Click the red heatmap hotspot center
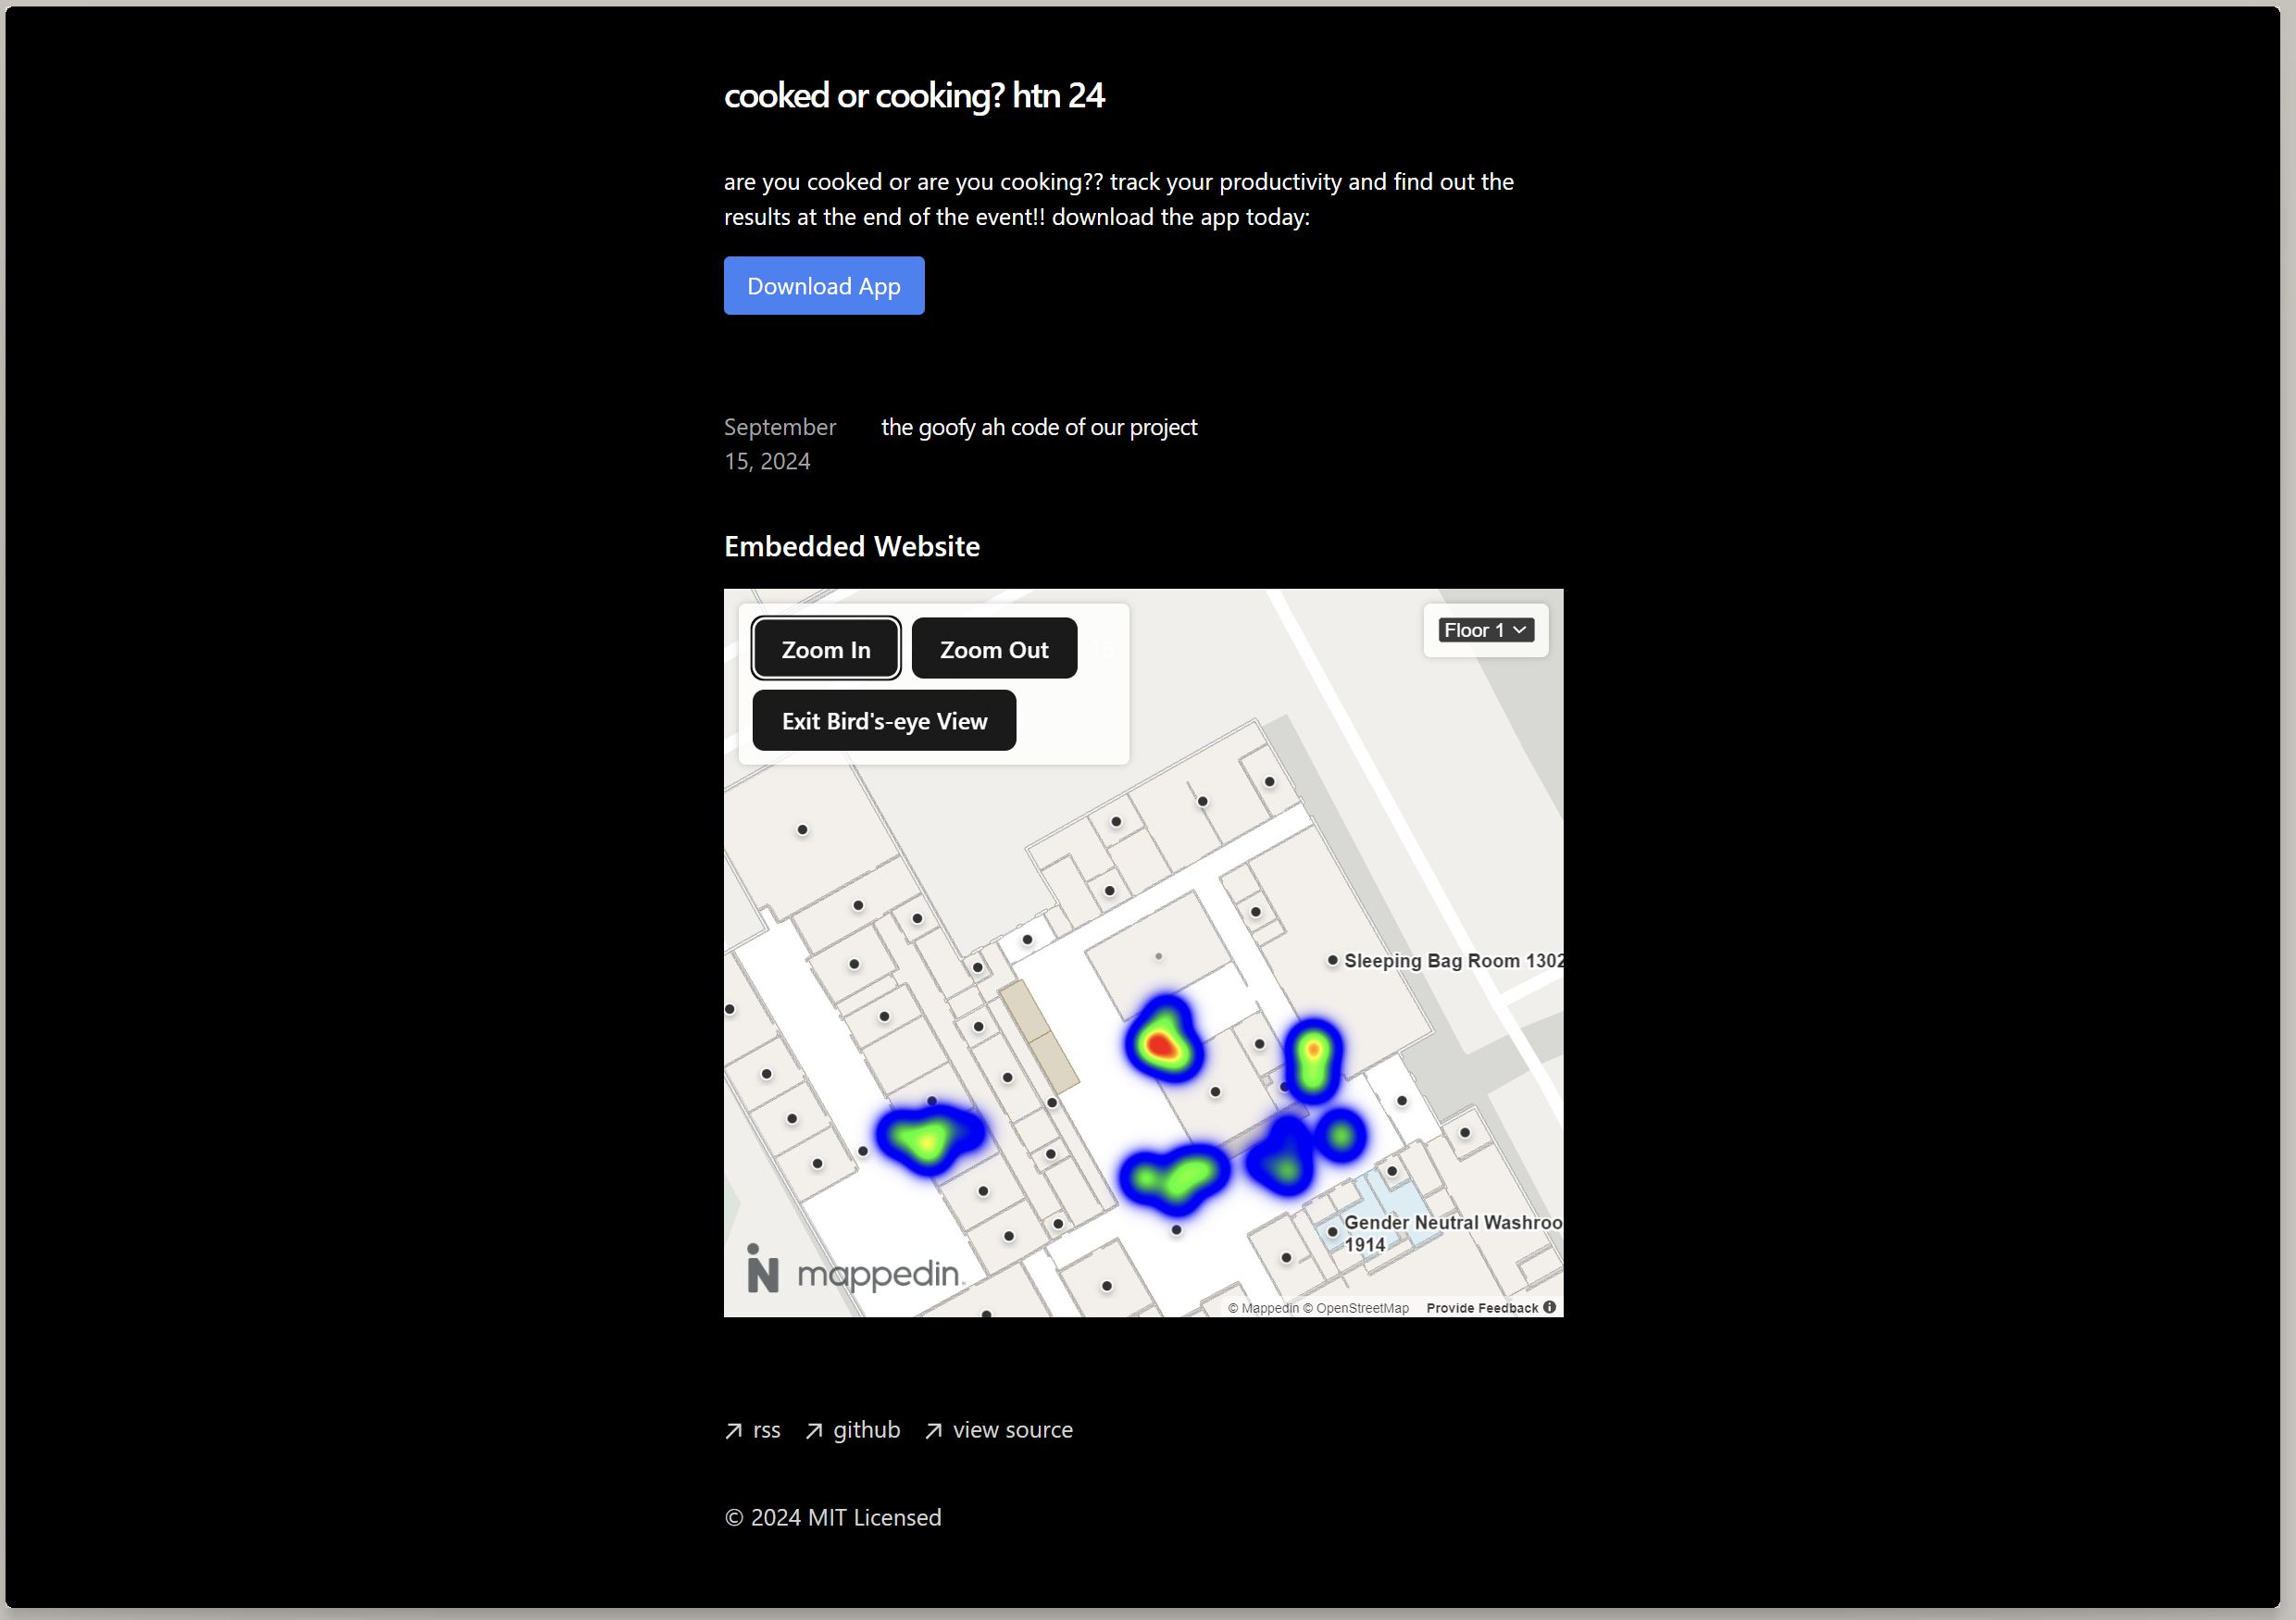This screenshot has height=1620, width=2296. (x=1160, y=1045)
